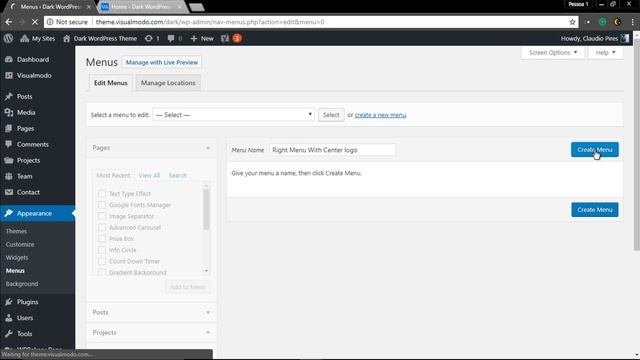This screenshot has width=640, height=360.
Task: Open My Sites in admin bar
Action: pyautogui.click(x=38, y=38)
